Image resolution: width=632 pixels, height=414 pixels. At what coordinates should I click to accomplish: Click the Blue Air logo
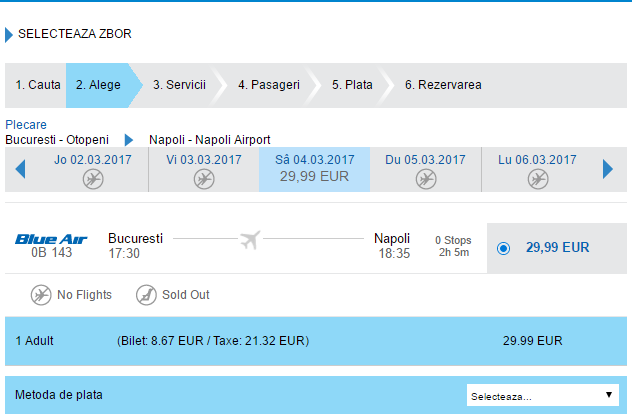point(51,238)
